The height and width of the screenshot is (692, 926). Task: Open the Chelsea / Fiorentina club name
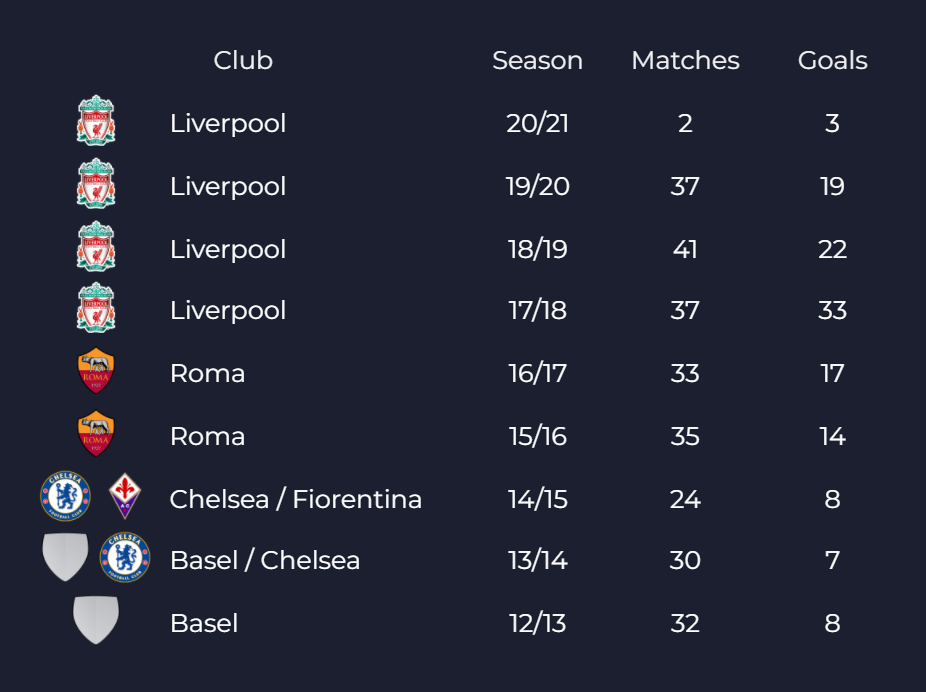[295, 498]
